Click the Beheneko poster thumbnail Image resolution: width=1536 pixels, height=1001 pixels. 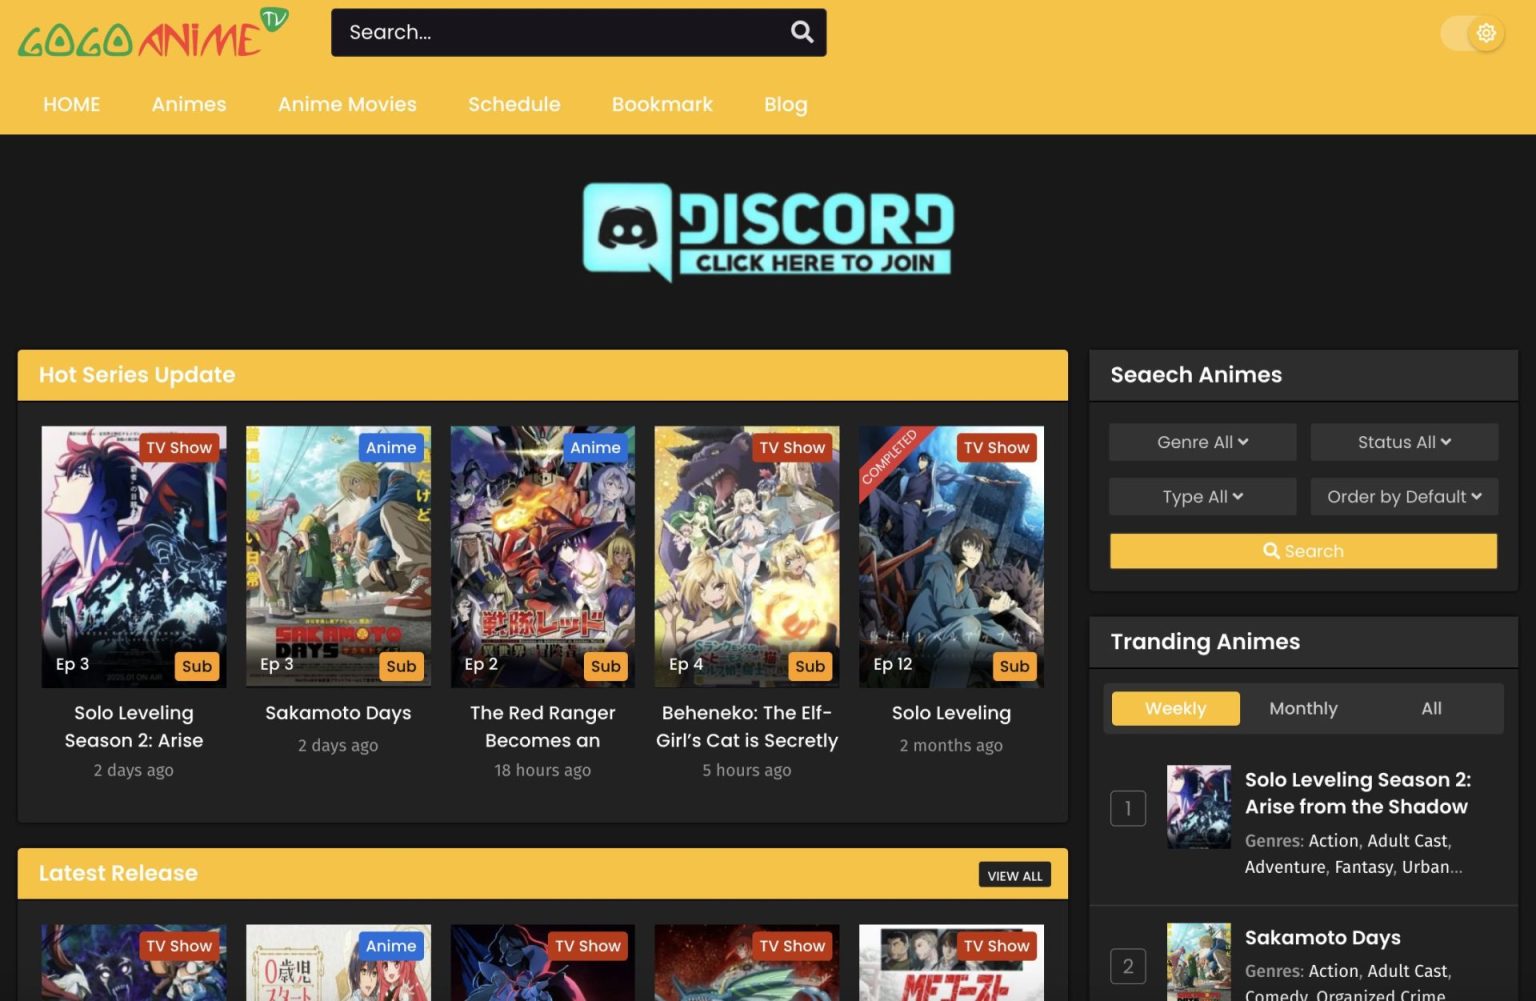tap(747, 557)
